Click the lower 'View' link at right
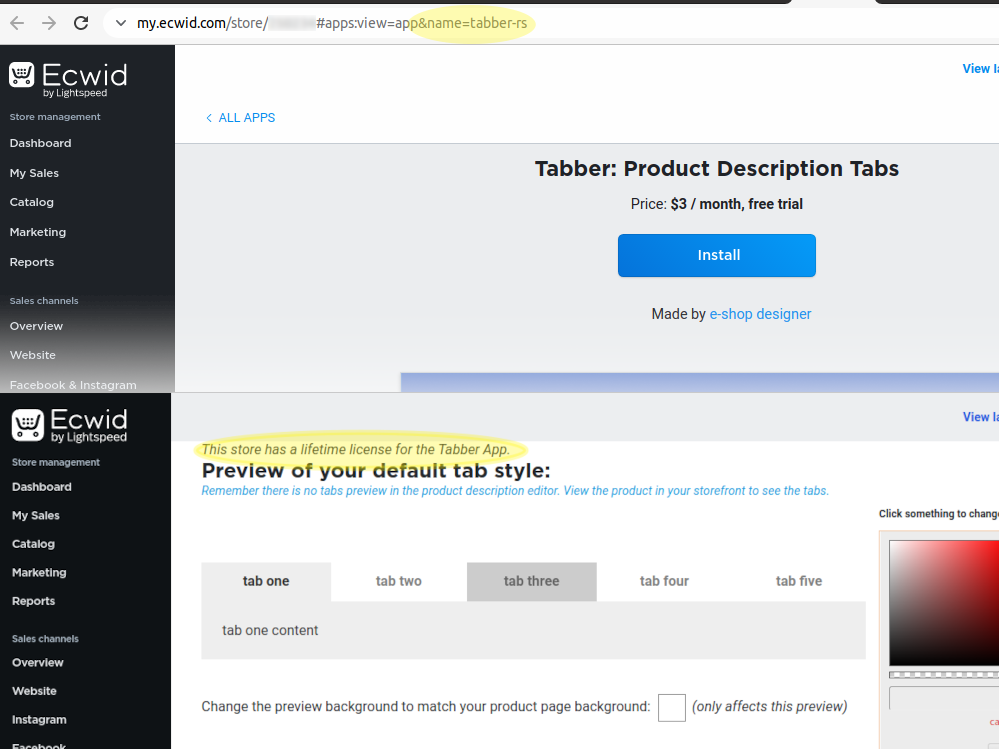 (x=980, y=417)
